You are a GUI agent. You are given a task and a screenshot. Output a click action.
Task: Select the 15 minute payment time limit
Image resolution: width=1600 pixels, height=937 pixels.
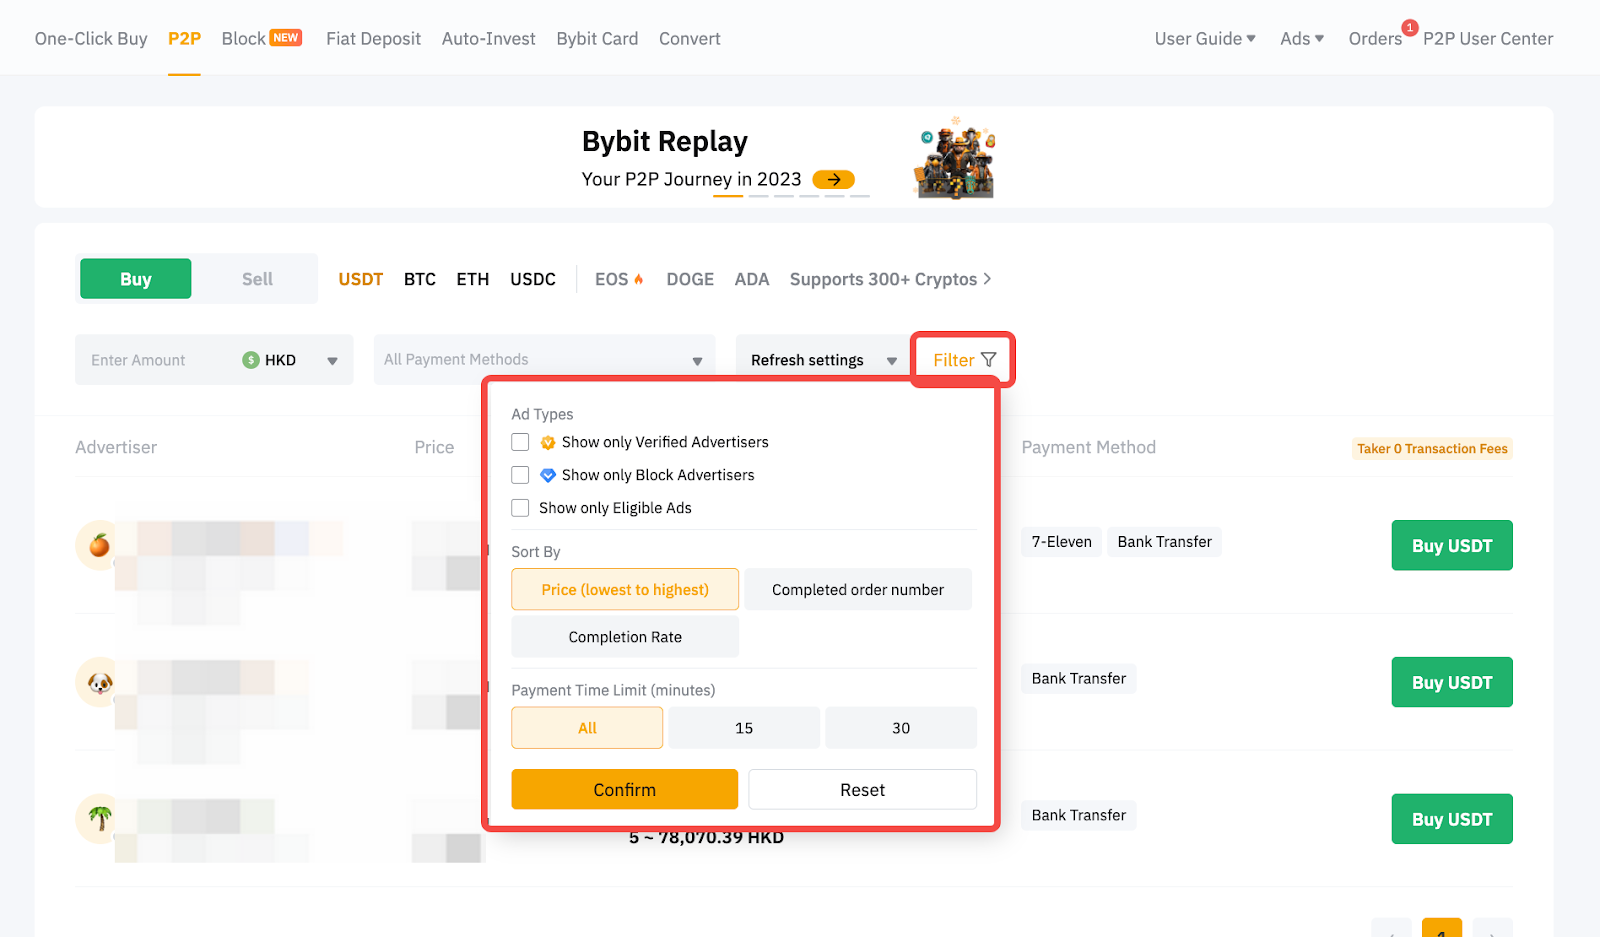point(744,728)
